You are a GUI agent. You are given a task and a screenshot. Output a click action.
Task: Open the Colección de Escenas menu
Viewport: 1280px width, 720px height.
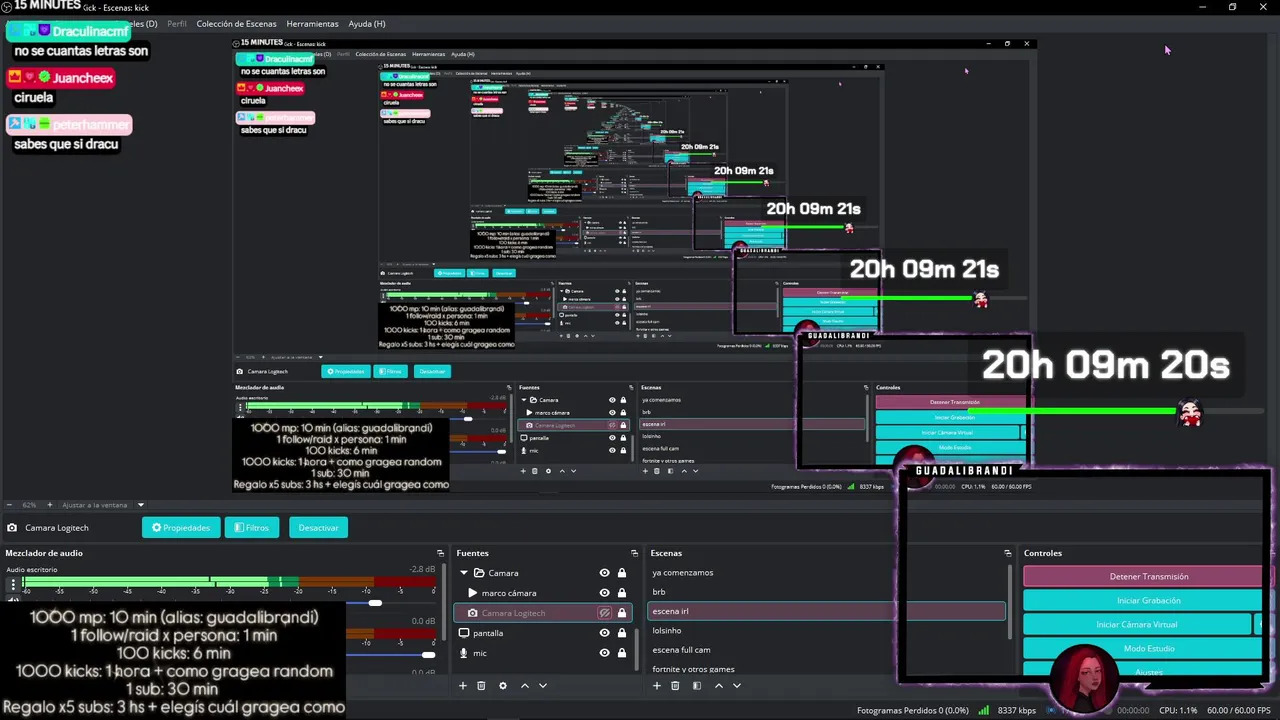point(236,23)
